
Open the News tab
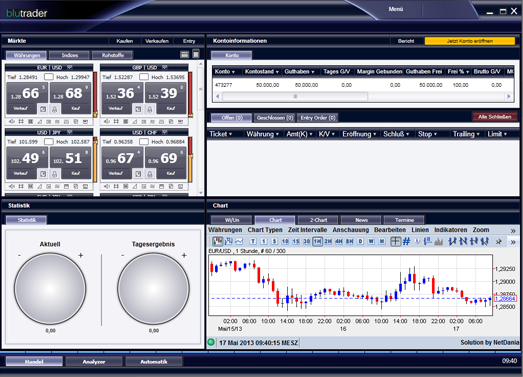[361, 220]
